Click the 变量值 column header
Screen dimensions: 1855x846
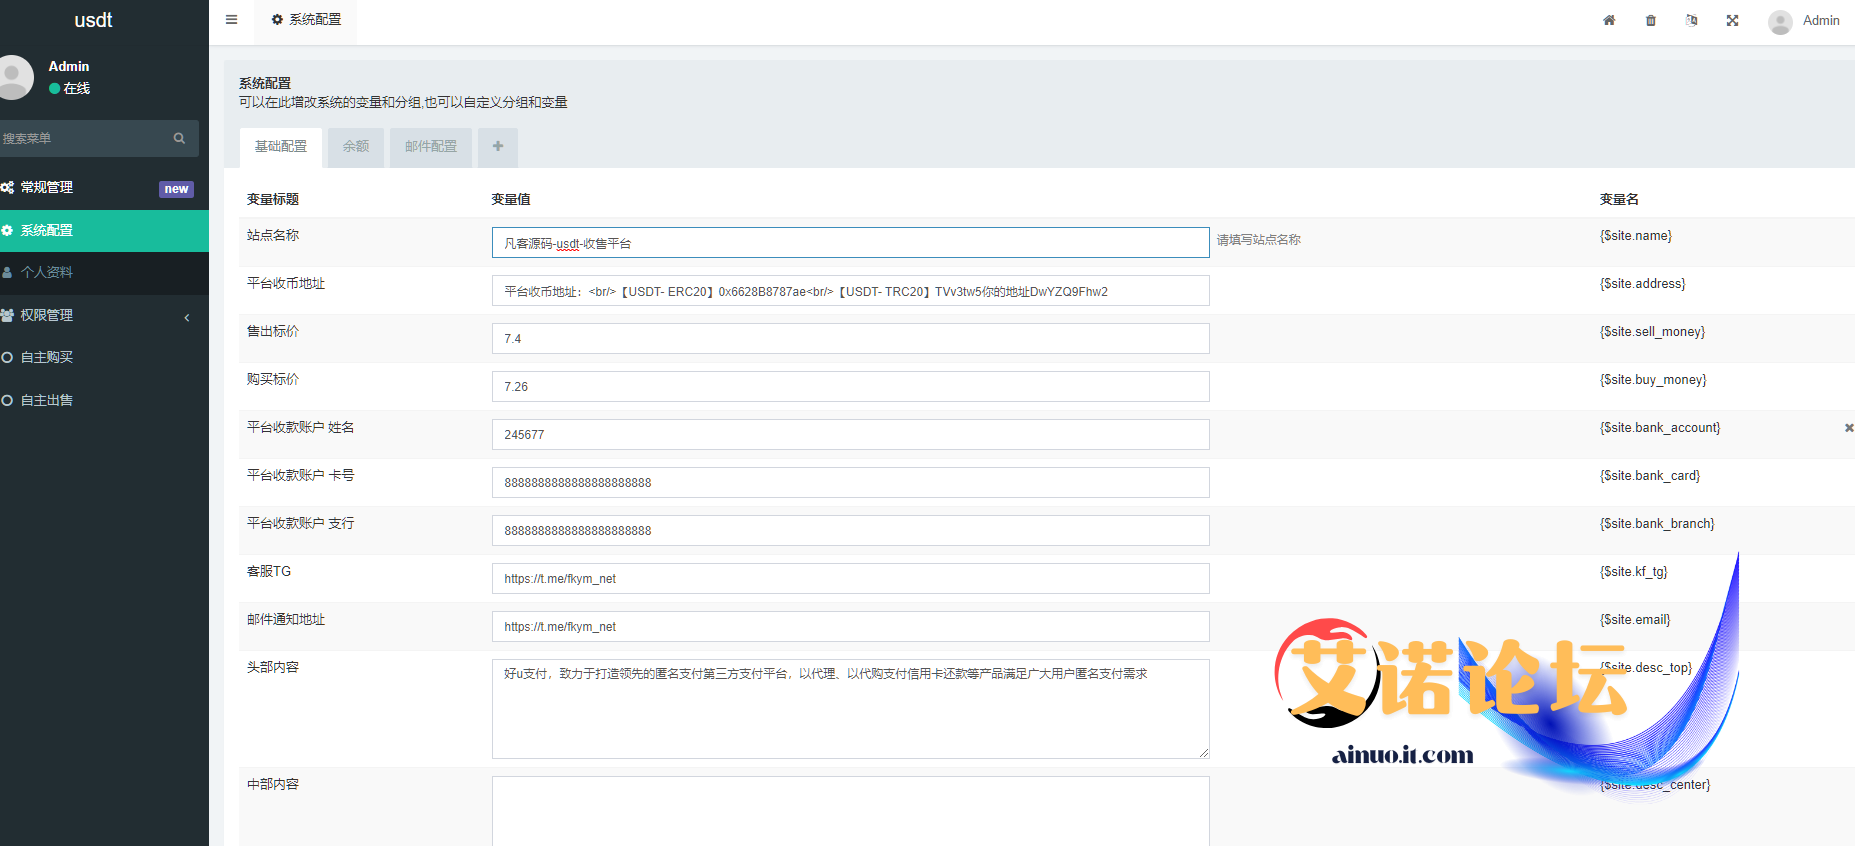[511, 199]
